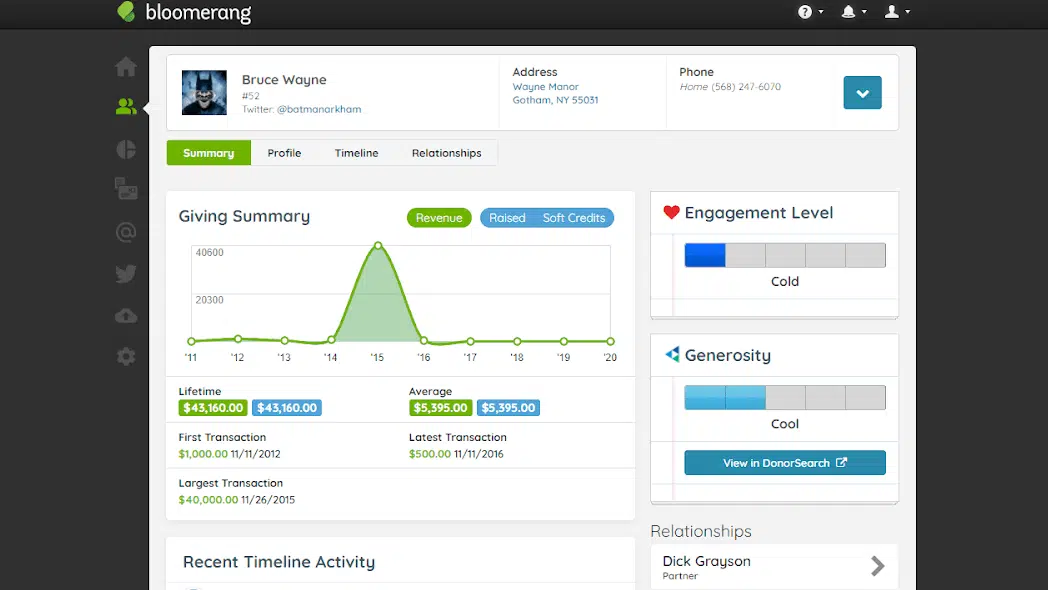Open the cloud upload import icon

pyautogui.click(x=126, y=316)
